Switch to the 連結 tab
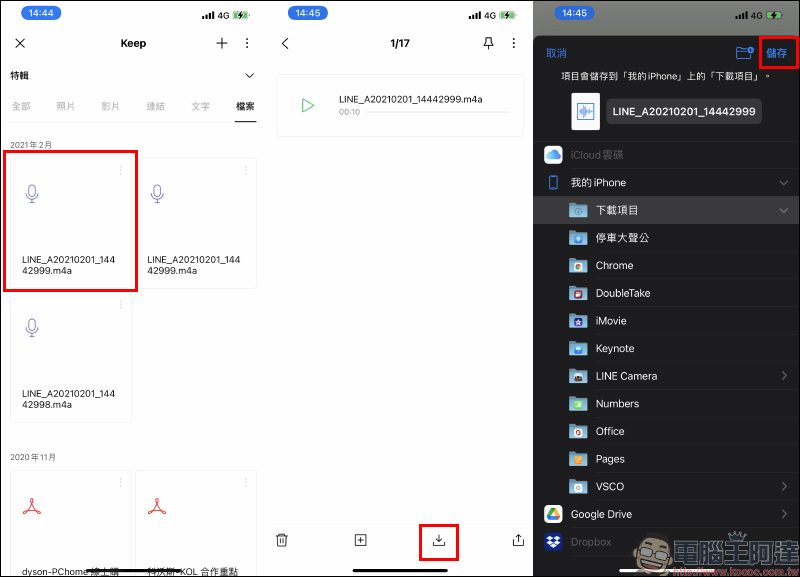This screenshot has height=577, width=800. pos(156,106)
